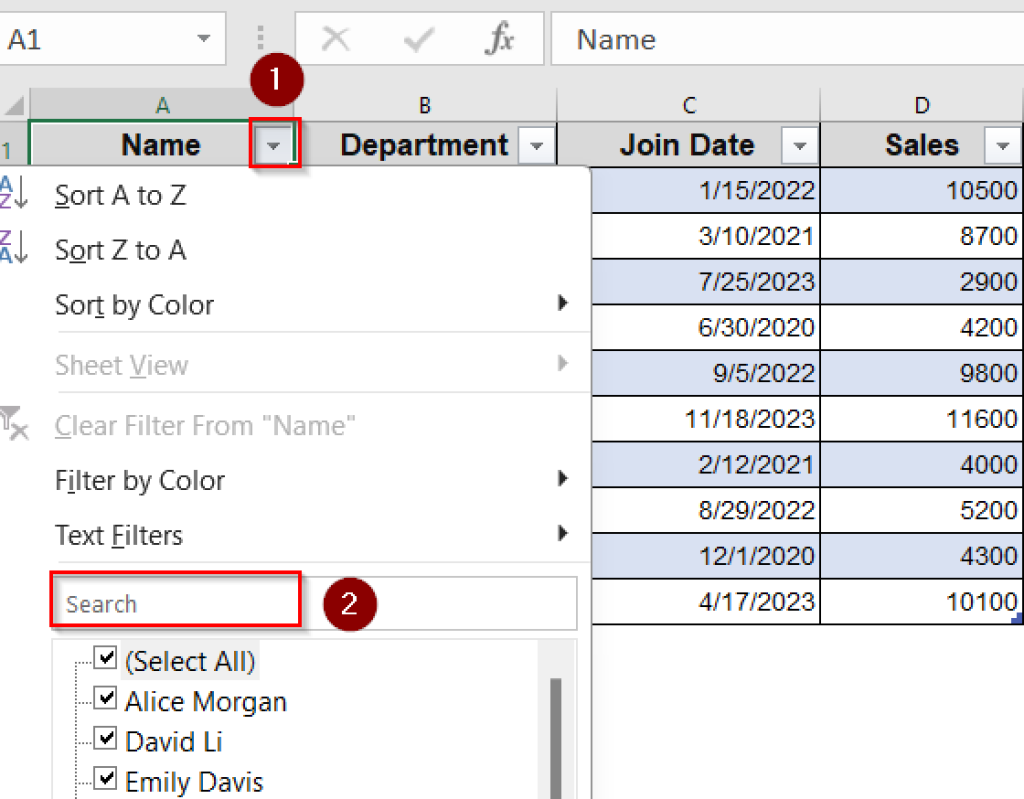Open the Department column filter dropdown
The height and width of the screenshot is (799, 1024).
pyautogui.click(x=537, y=145)
